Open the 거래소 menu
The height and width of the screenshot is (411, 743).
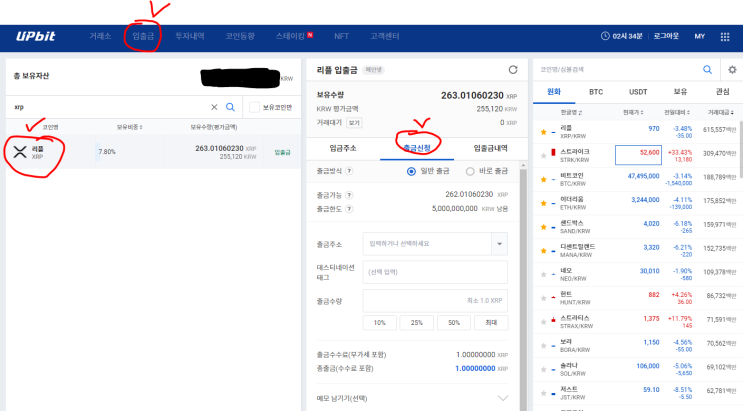pyautogui.click(x=100, y=36)
